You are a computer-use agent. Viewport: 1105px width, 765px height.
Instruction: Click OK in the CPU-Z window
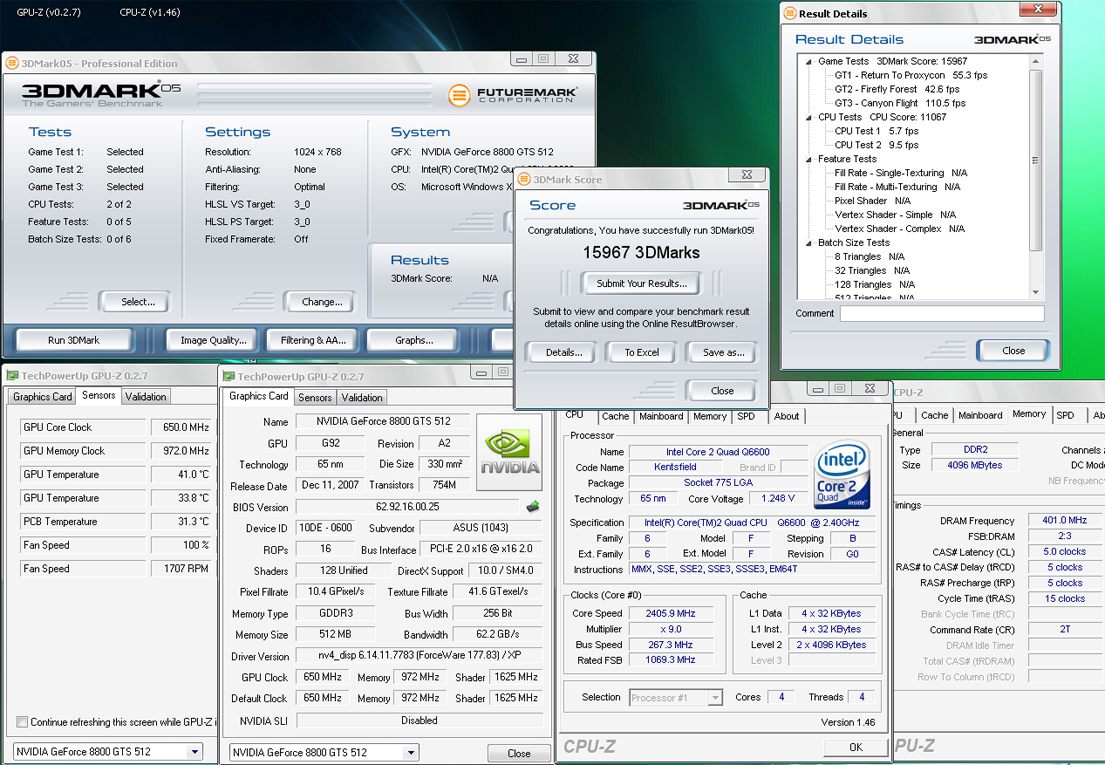coord(856,747)
